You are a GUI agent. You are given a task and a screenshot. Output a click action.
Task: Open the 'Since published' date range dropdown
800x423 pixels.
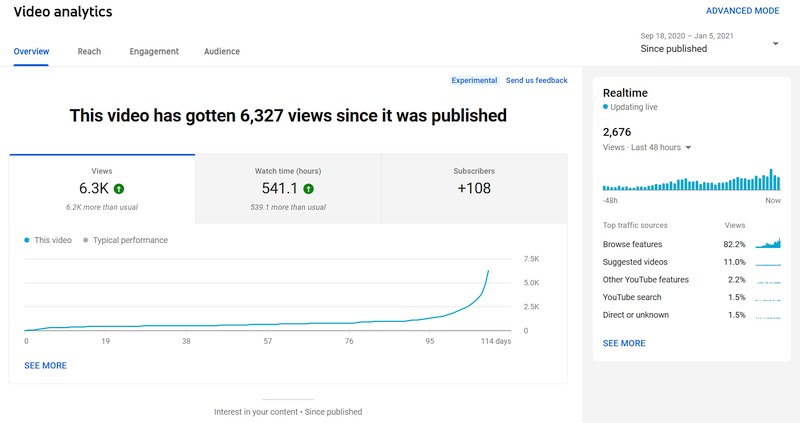click(776, 43)
